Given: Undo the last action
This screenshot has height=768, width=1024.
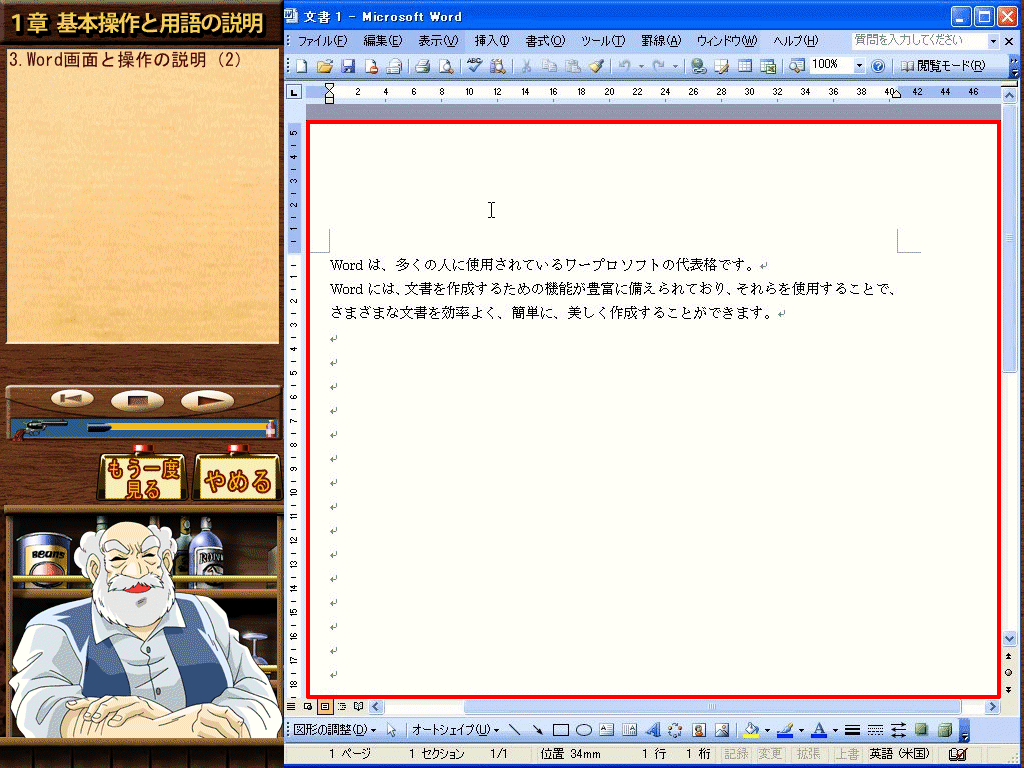Looking at the screenshot, I should [625, 66].
